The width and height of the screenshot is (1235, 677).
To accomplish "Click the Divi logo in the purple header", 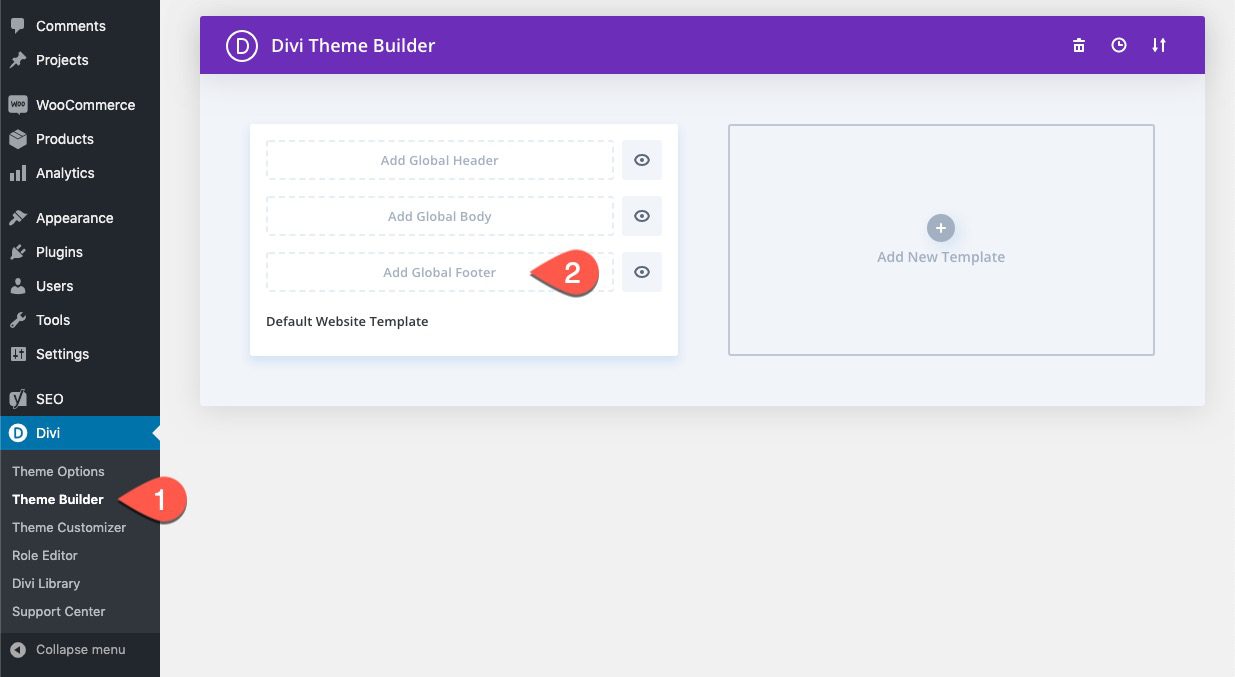I will (241, 45).
